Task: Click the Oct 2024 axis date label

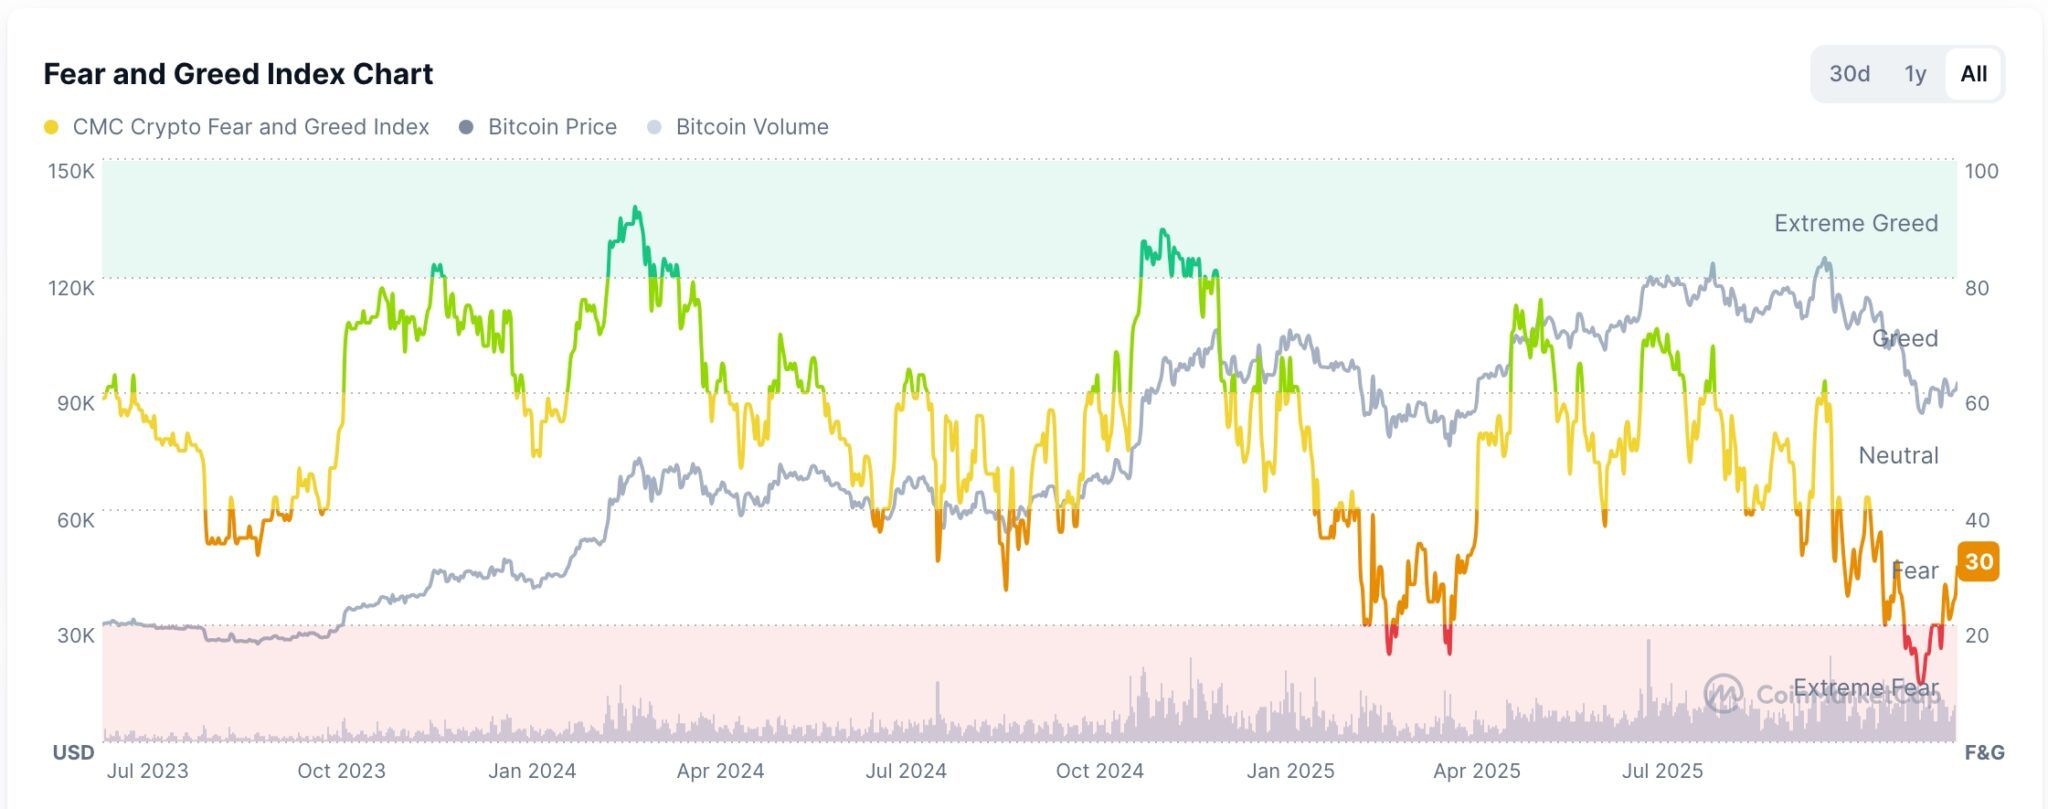Action: tap(1099, 771)
